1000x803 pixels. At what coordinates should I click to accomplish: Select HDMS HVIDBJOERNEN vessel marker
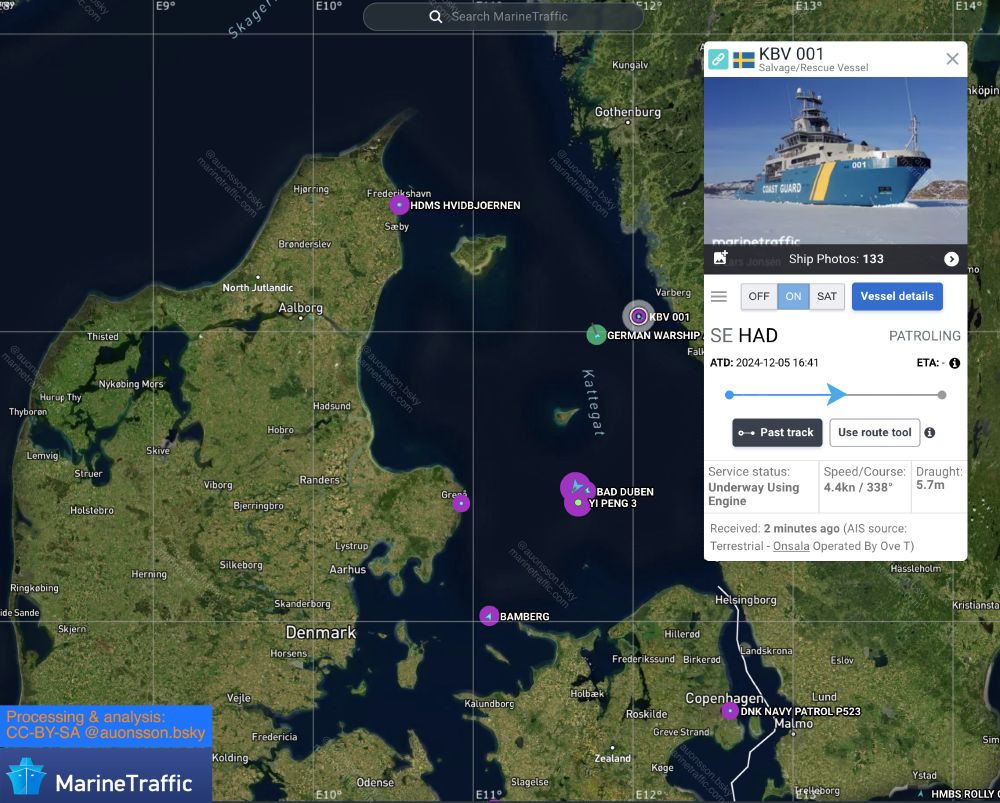pyautogui.click(x=399, y=205)
